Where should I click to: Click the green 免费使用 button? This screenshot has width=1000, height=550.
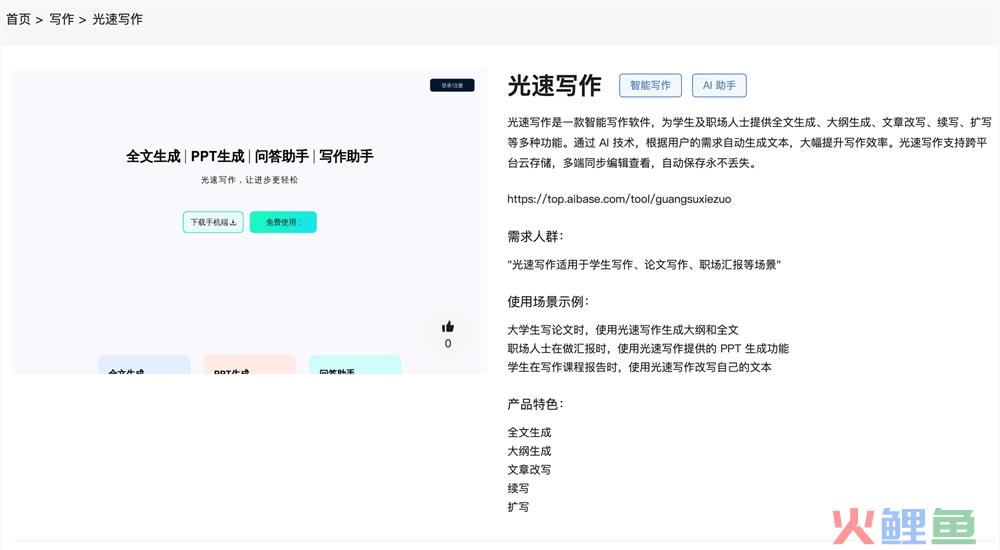coord(283,222)
